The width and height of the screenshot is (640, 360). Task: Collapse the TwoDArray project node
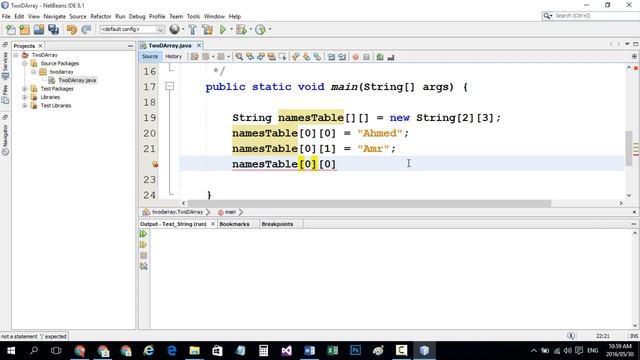click(x=16, y=55)
